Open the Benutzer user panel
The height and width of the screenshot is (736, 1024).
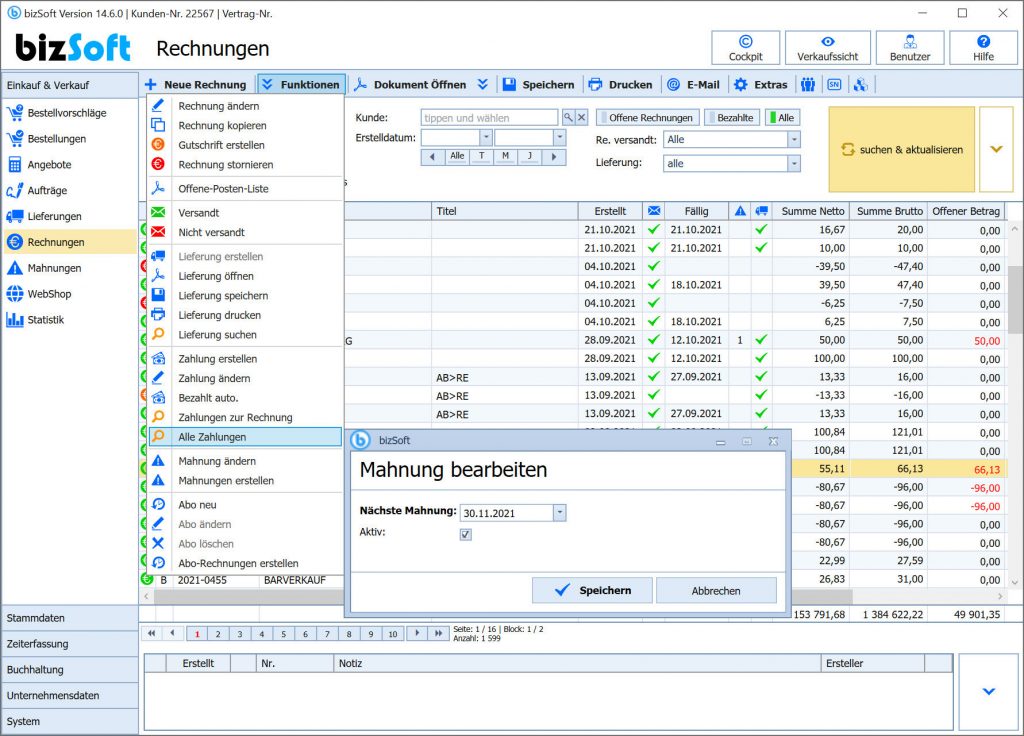click(910, 48)
